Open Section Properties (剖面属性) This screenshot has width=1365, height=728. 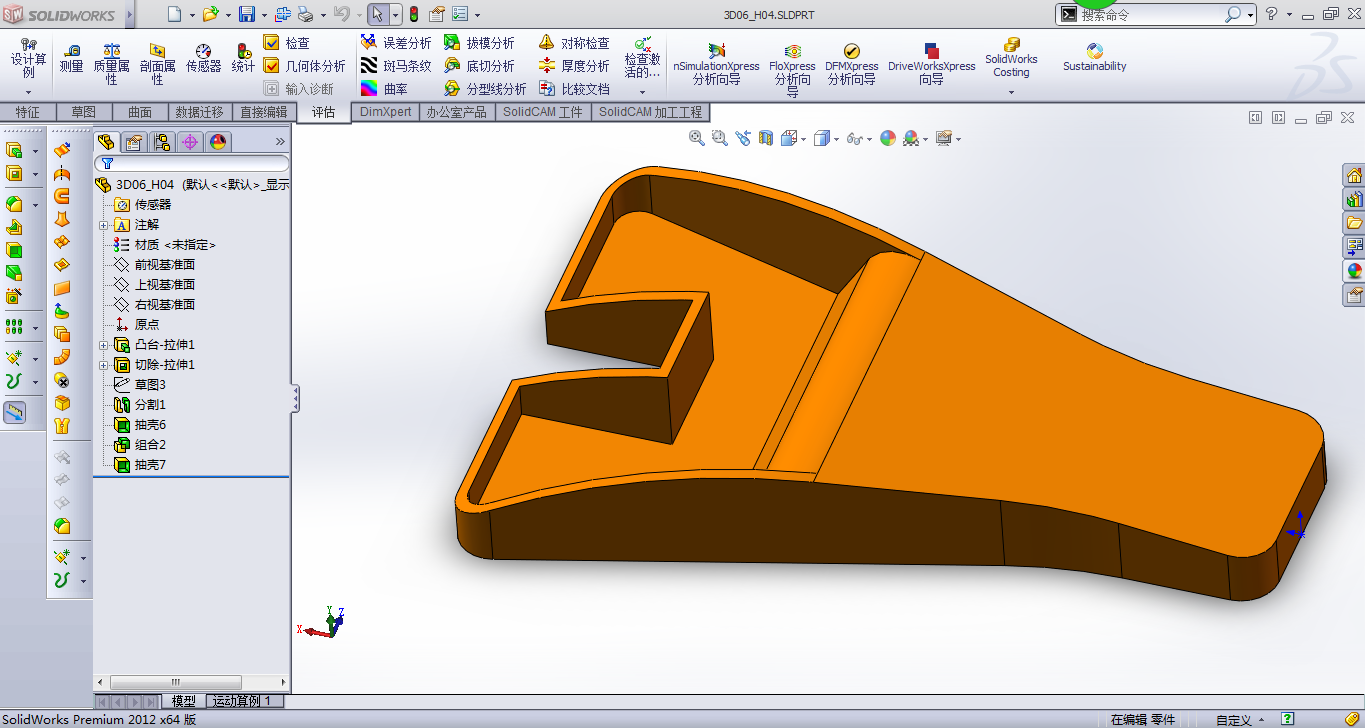(158, 64)
